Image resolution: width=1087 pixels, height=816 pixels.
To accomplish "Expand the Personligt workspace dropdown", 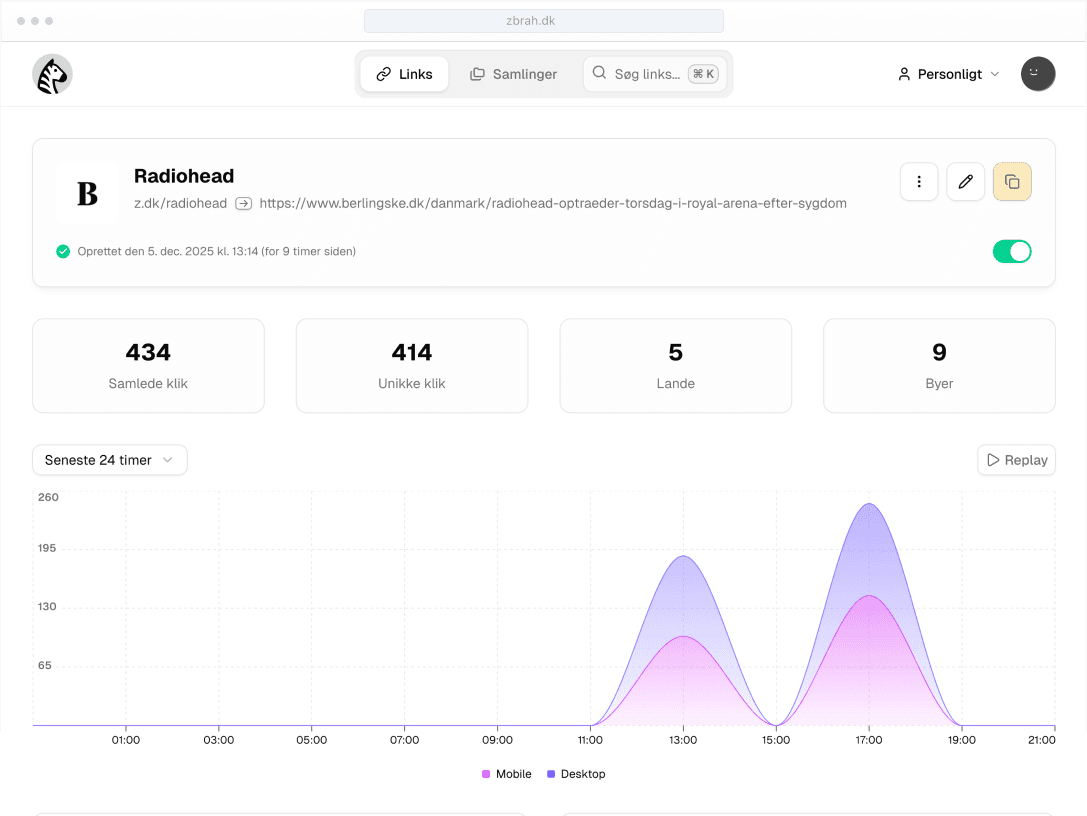I will 948,74.
